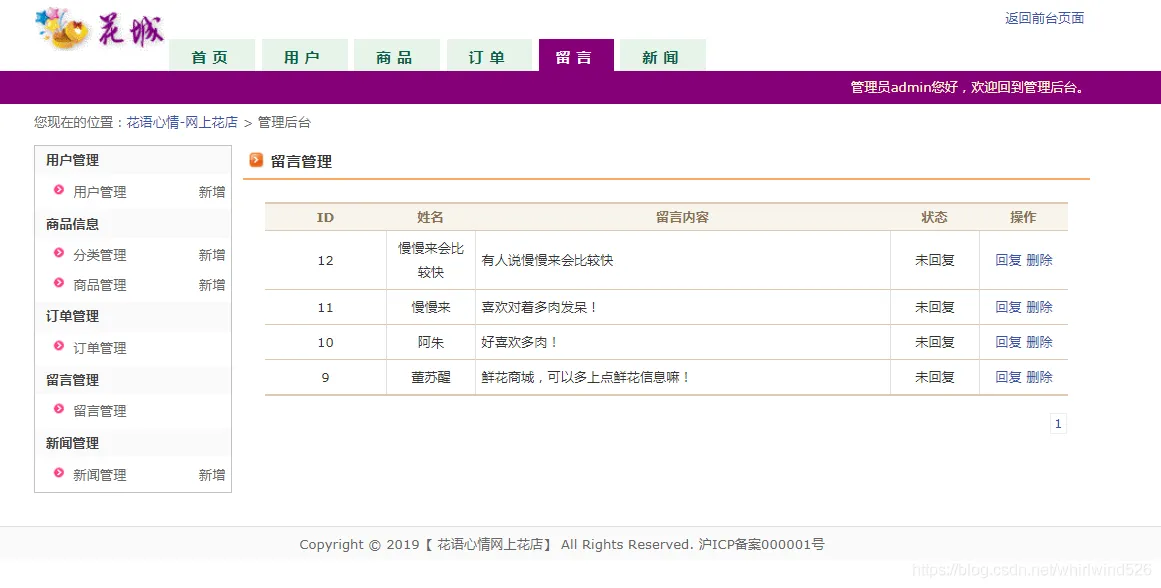The image size is (1161, 588).
Task: Go to page 1 in pagination
Action: (x=1058, y=424)
